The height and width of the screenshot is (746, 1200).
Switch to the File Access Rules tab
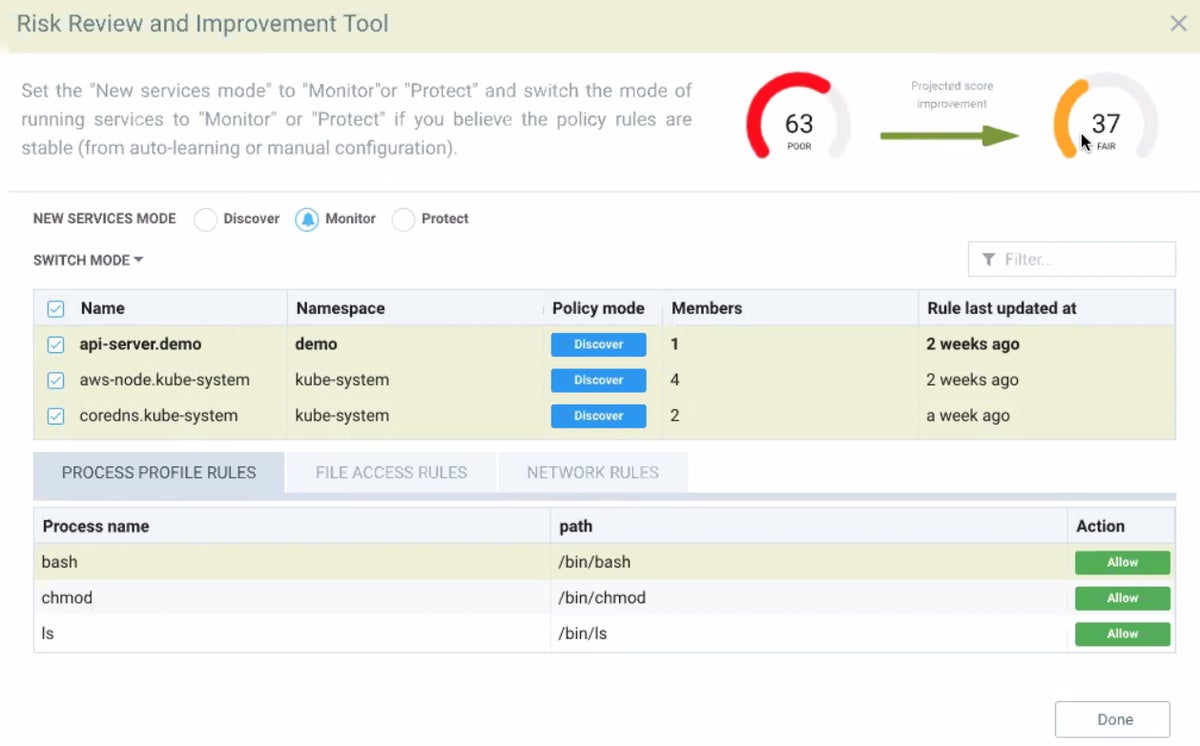(391, 472)
